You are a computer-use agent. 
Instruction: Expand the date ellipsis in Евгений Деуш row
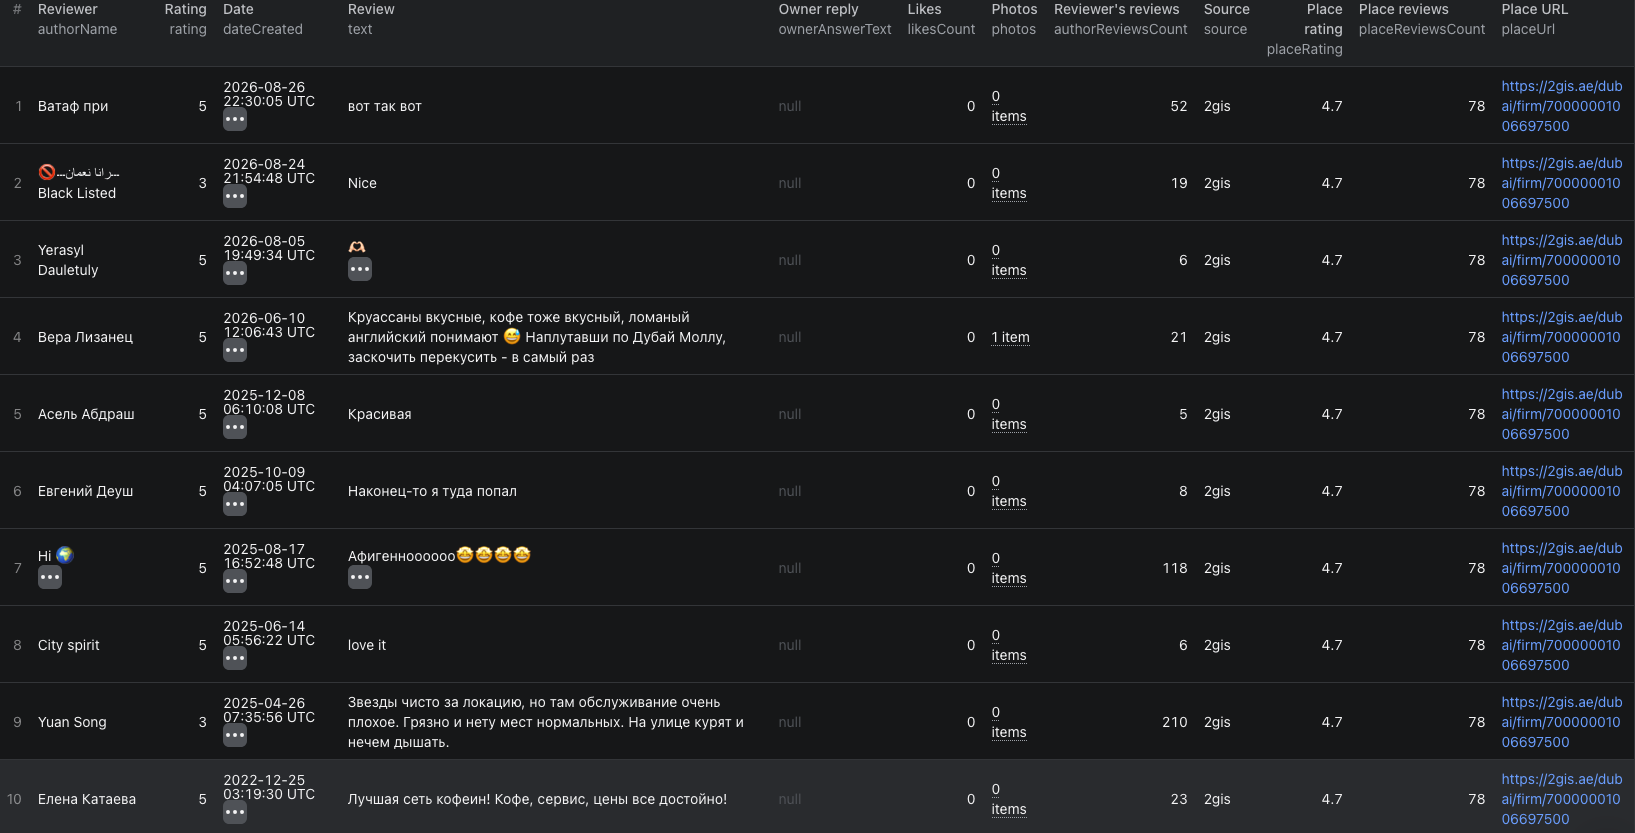pos(235,505)
